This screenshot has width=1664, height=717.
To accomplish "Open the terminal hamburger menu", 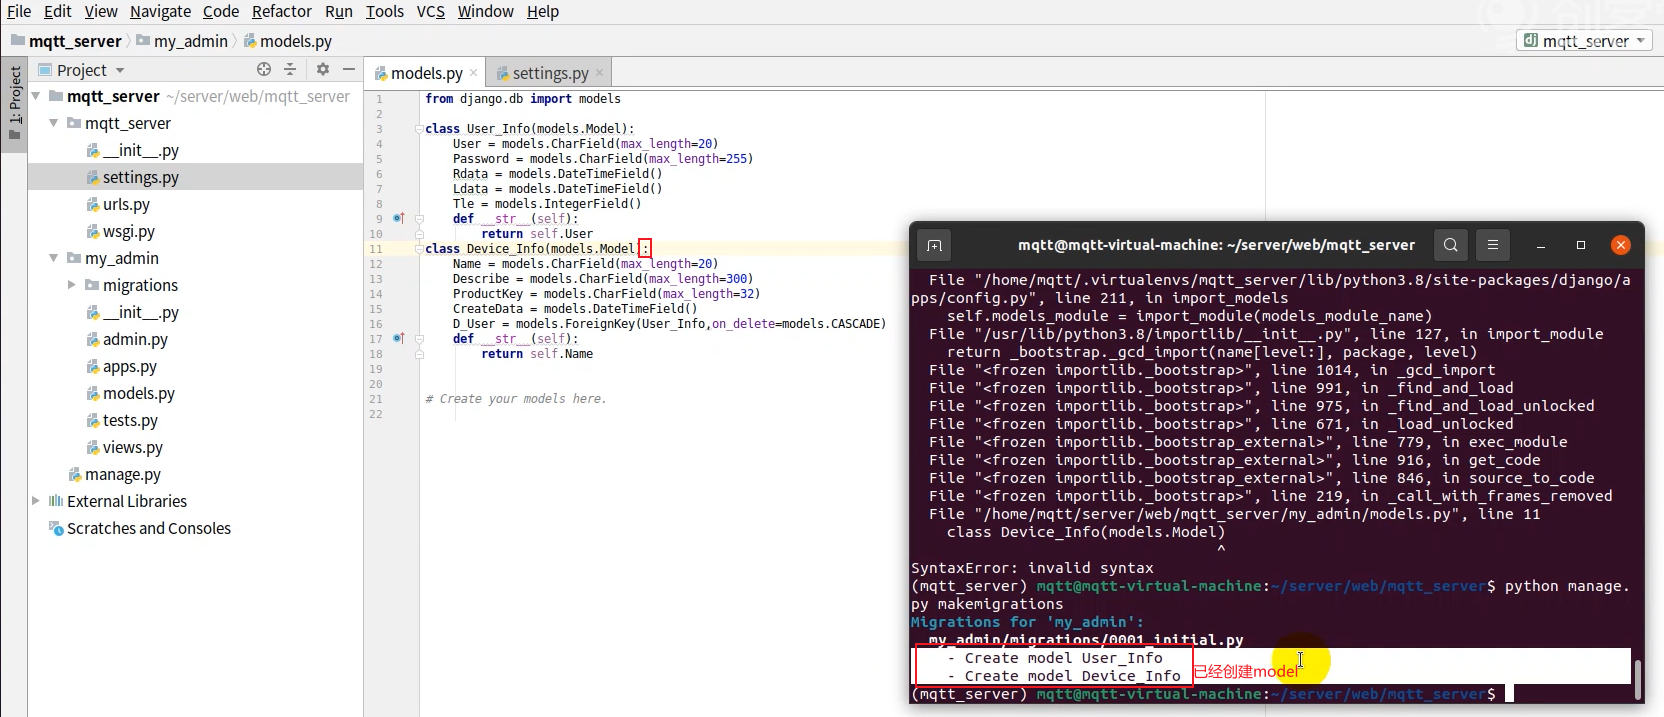I will 1492,245.
